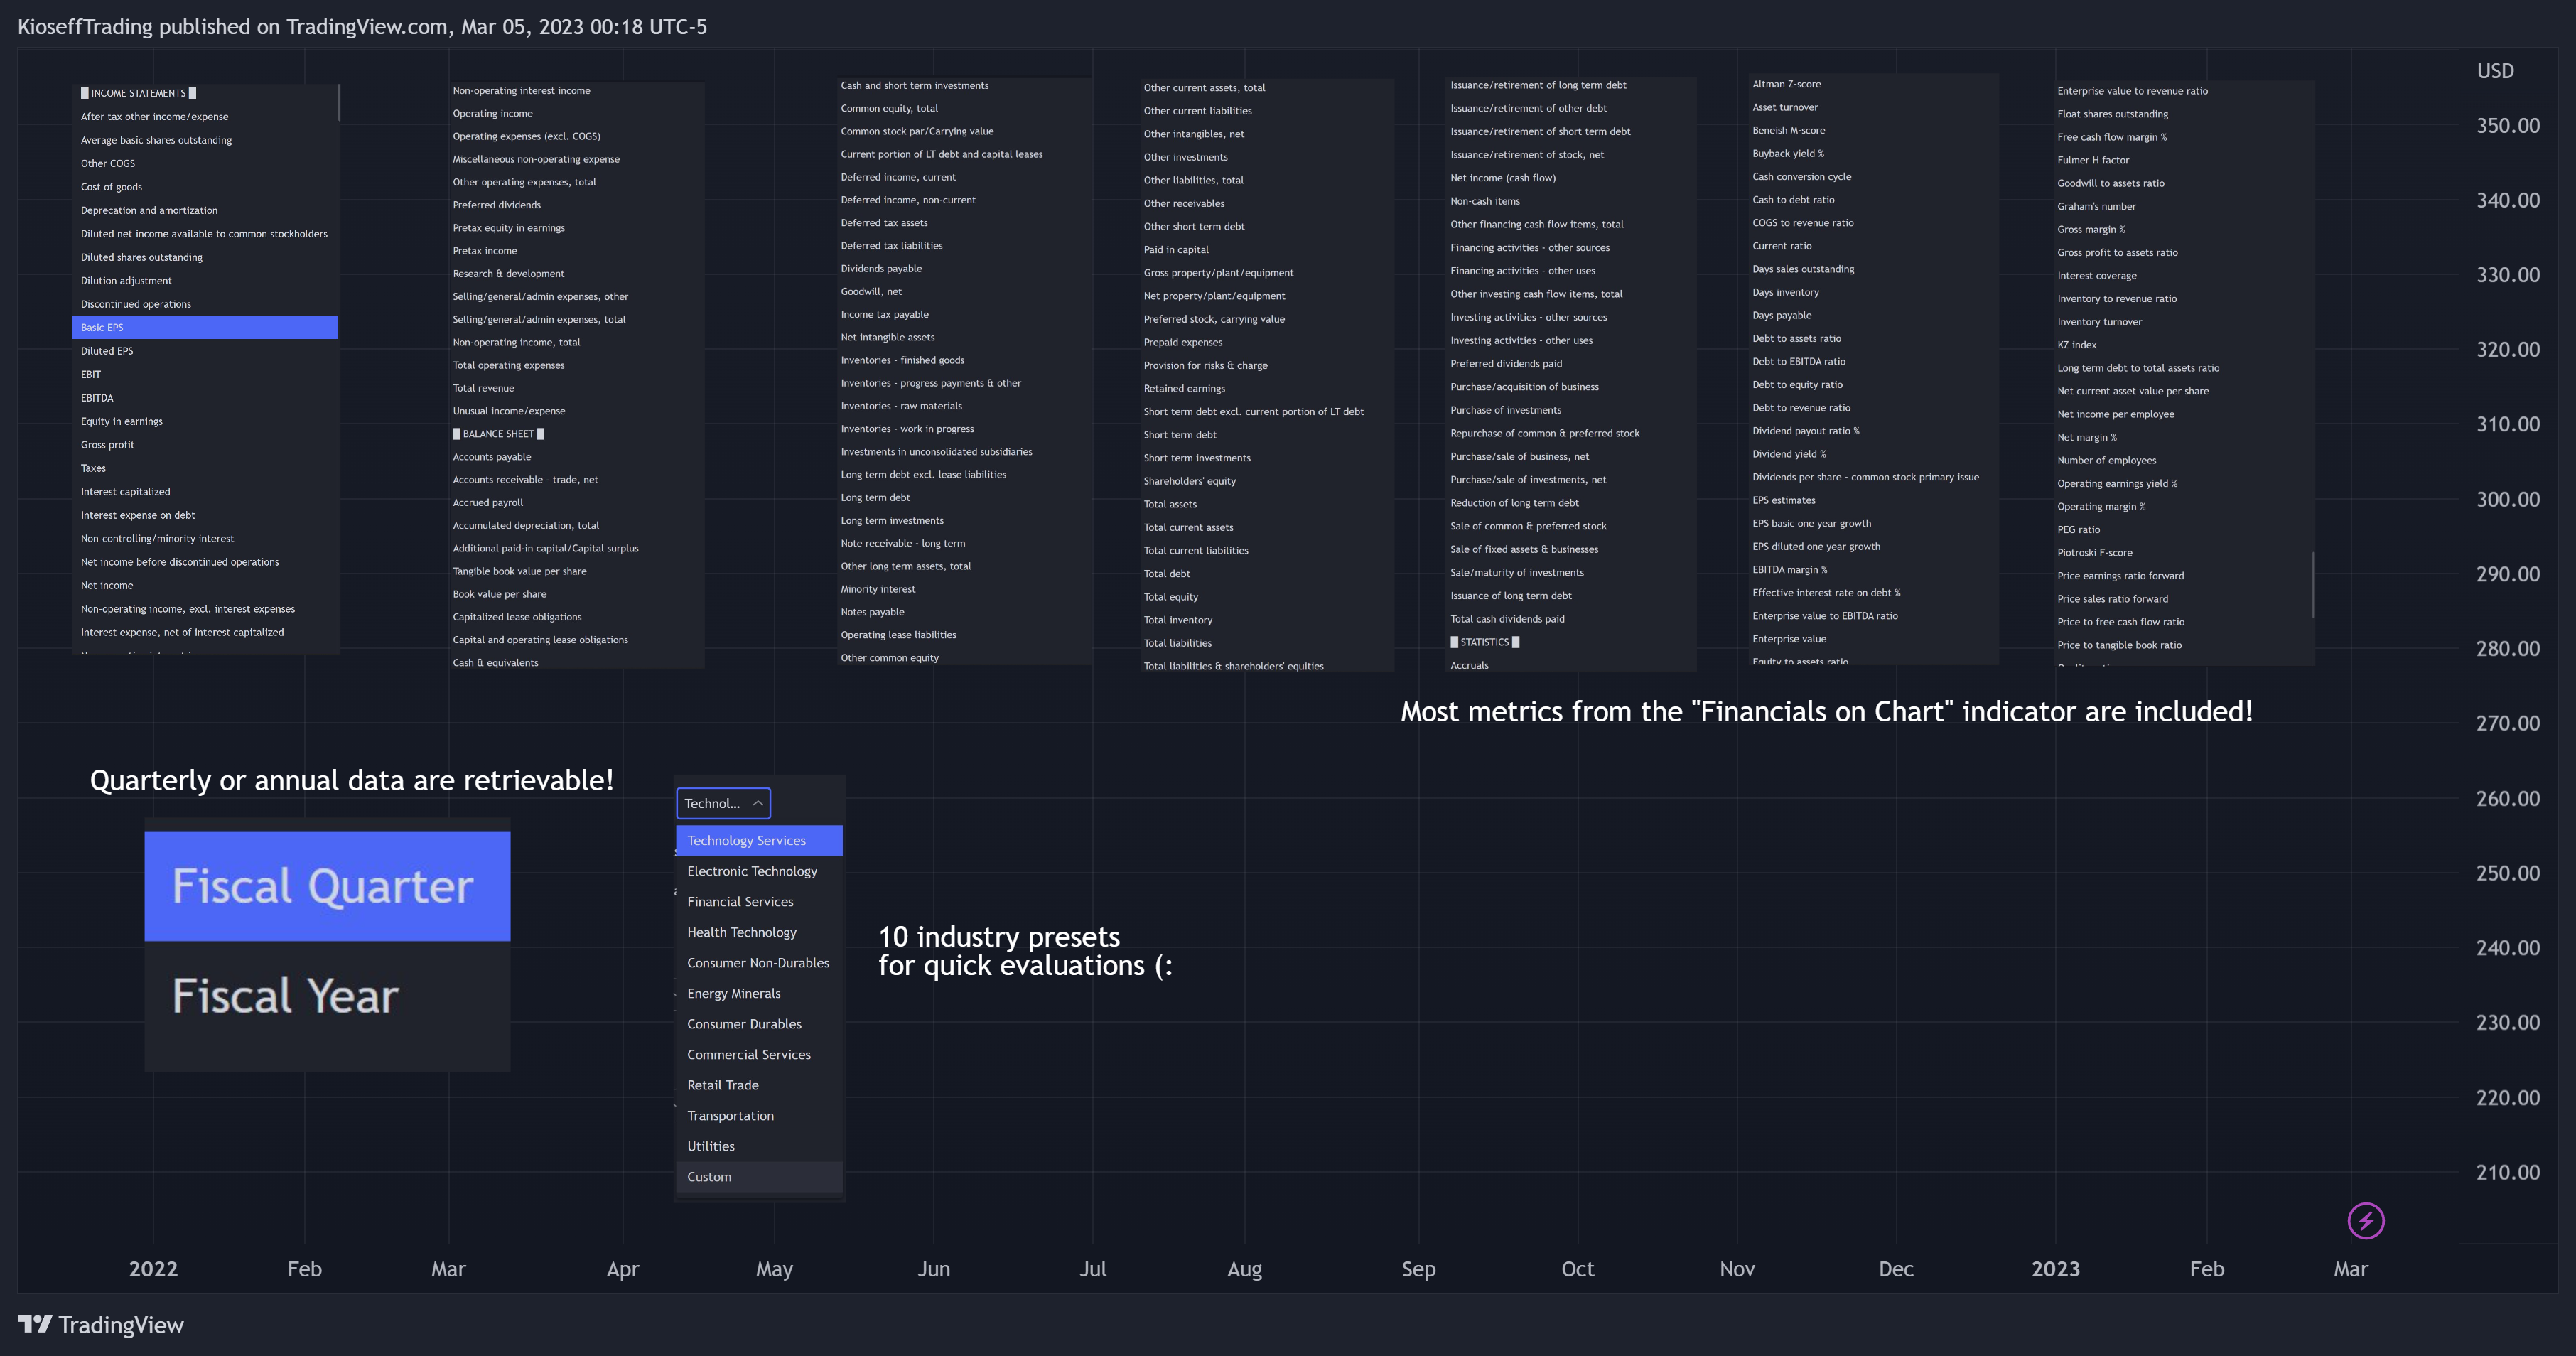2576x1356 pixels.
Task: Select Total assets metric
Action: [1170, 504]
